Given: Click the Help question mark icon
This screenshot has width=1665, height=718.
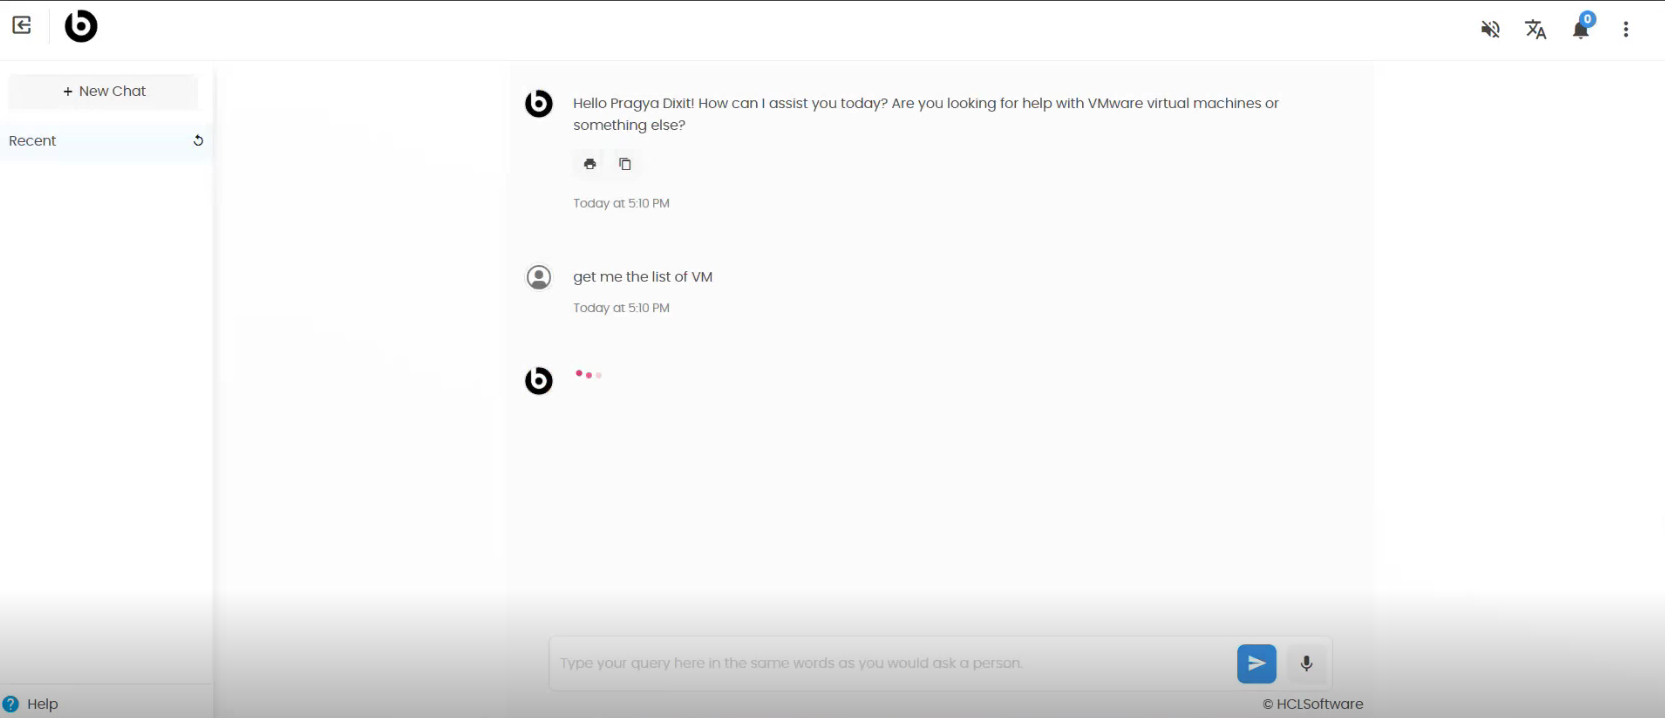Looking at the screenshot, I should tap(11, 704).
